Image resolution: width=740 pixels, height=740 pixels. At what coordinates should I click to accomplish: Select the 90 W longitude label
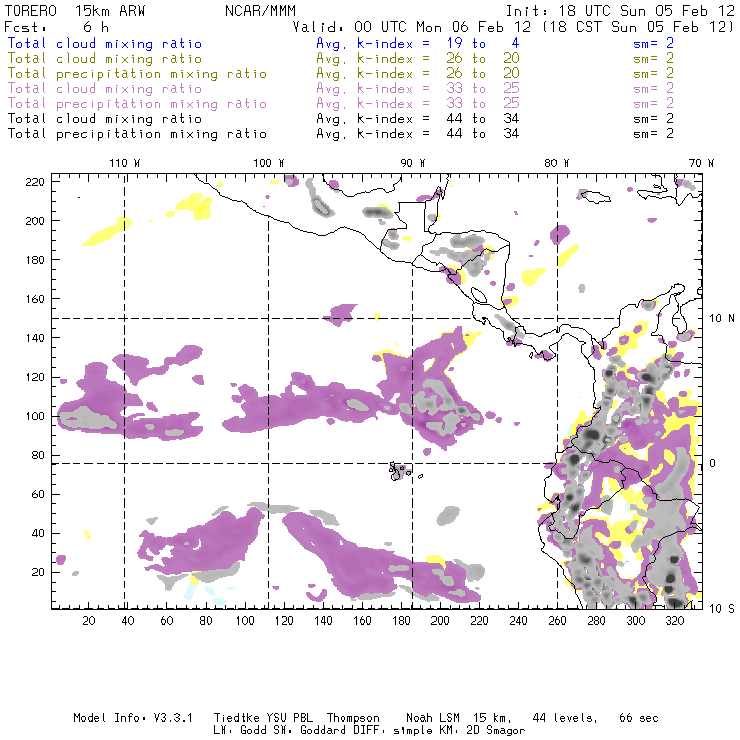coord(412,163)
